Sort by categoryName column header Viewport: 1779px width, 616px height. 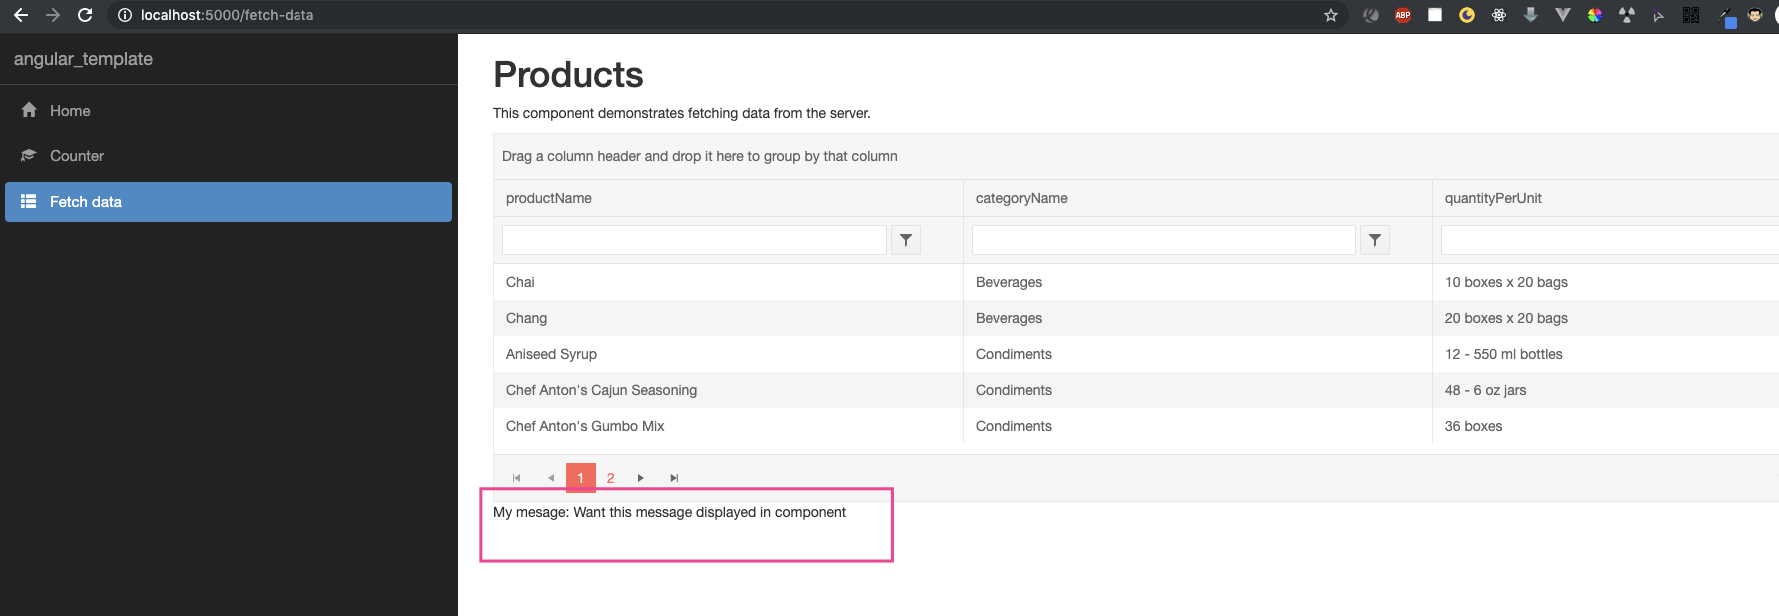1021,198
